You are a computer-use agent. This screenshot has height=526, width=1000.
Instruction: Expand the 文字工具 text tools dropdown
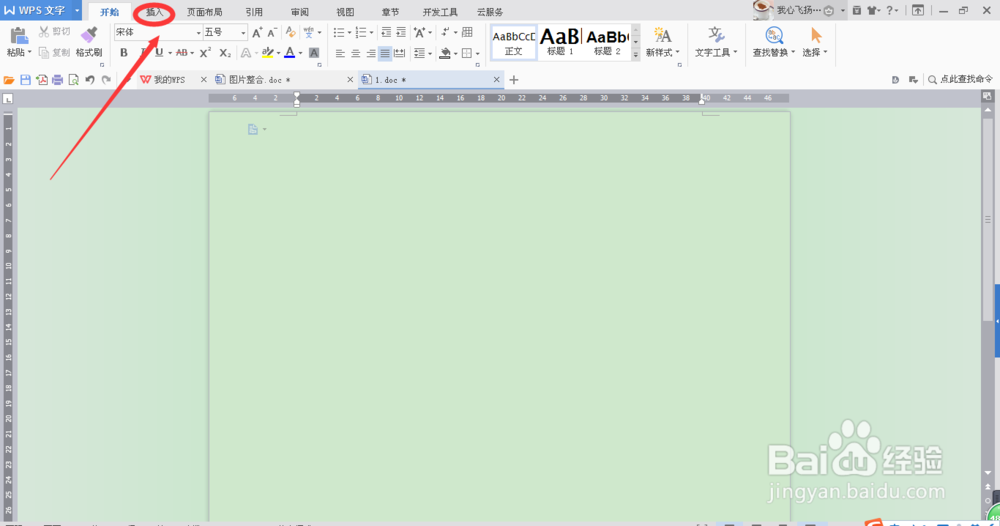tap(735, 52)
